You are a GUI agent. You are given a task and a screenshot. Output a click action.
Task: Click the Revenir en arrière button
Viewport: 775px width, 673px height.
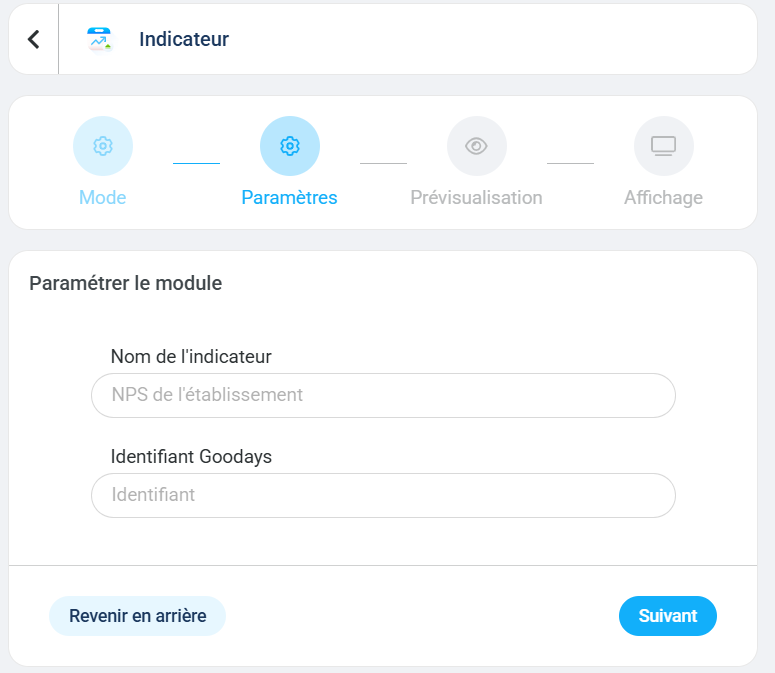click(137, 616)
